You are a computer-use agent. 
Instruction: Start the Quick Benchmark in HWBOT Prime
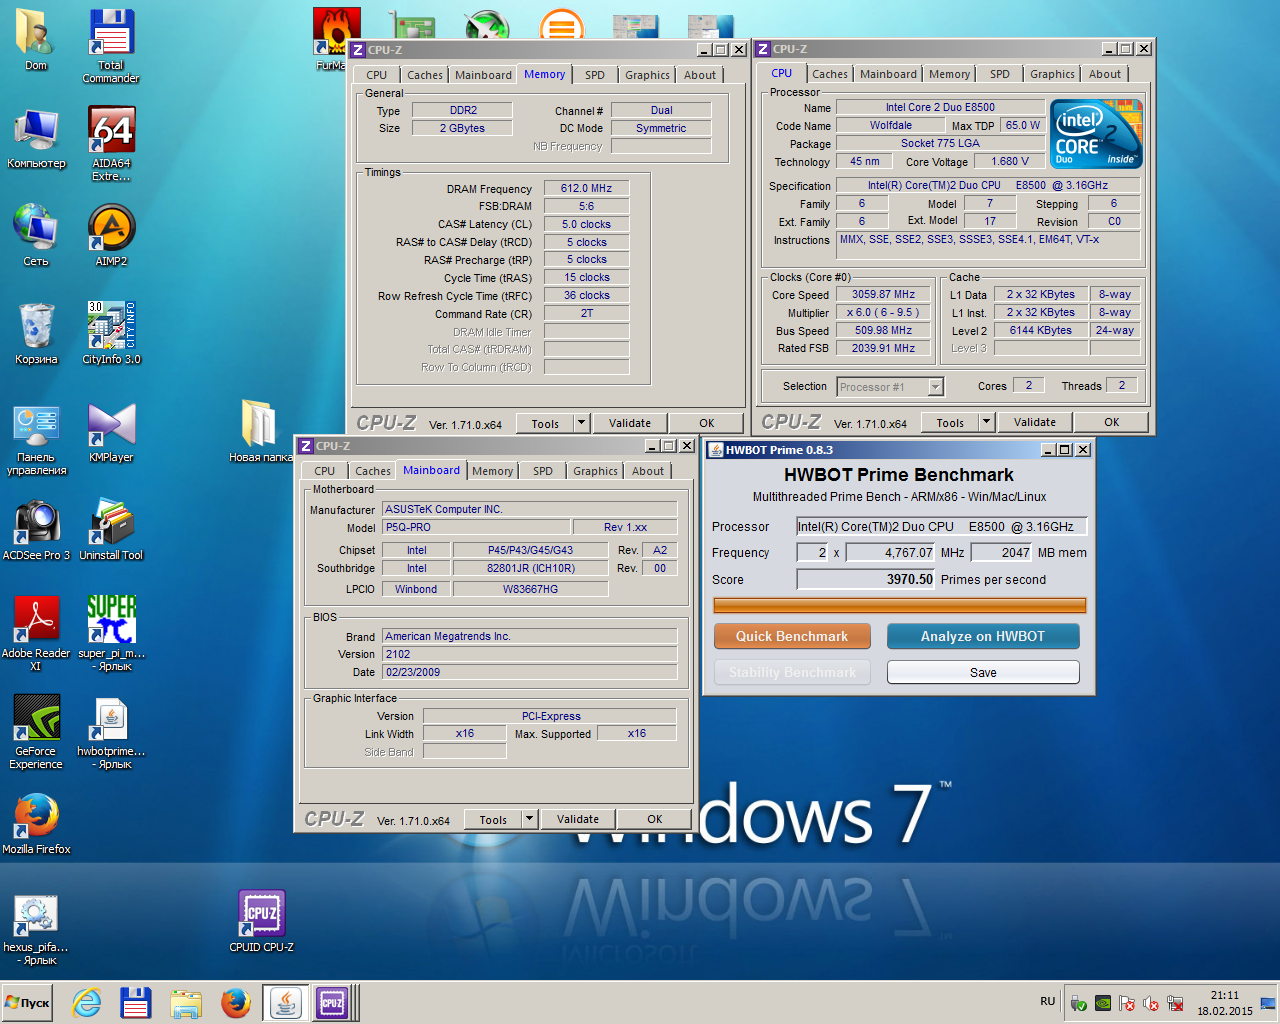[792, 636]
